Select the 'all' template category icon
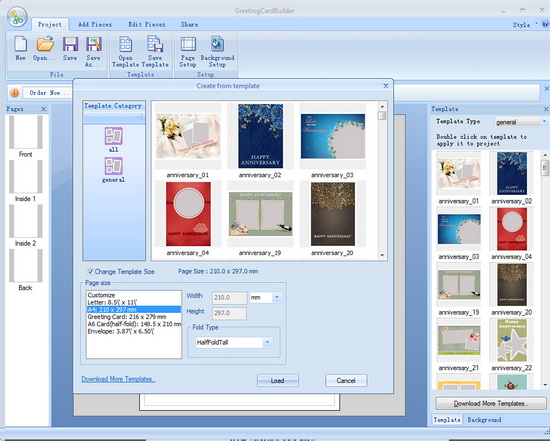Image resolution: width=550 pixels, height=441 pixels. (113, 136)
